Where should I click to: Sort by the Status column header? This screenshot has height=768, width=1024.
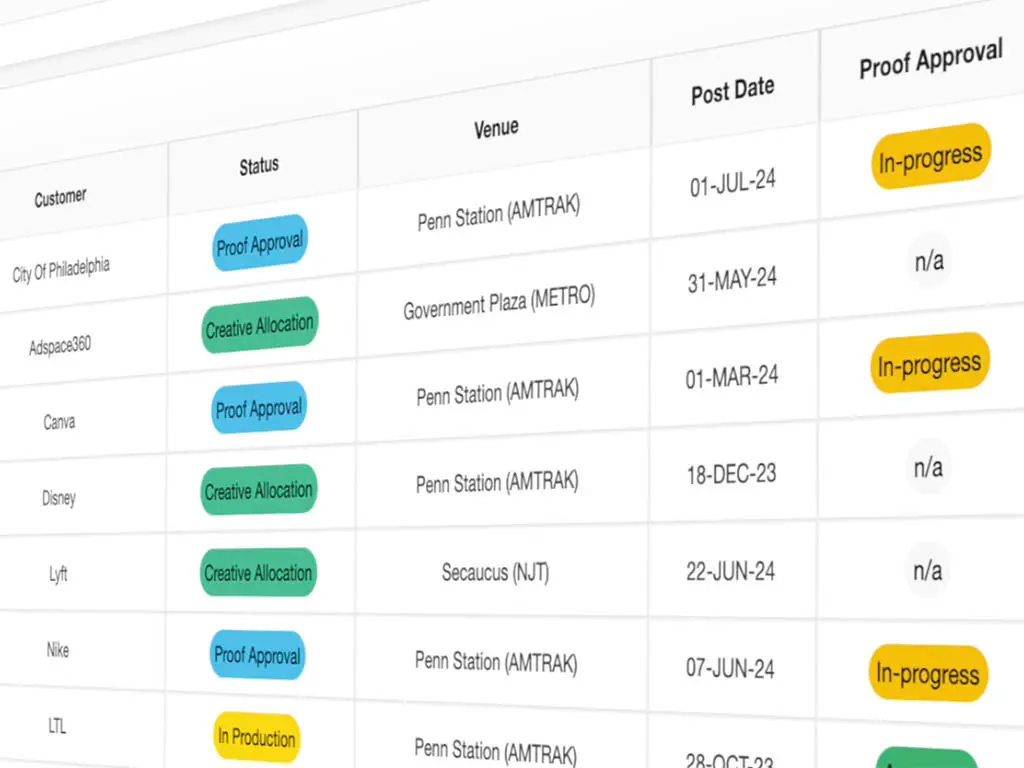259,166
